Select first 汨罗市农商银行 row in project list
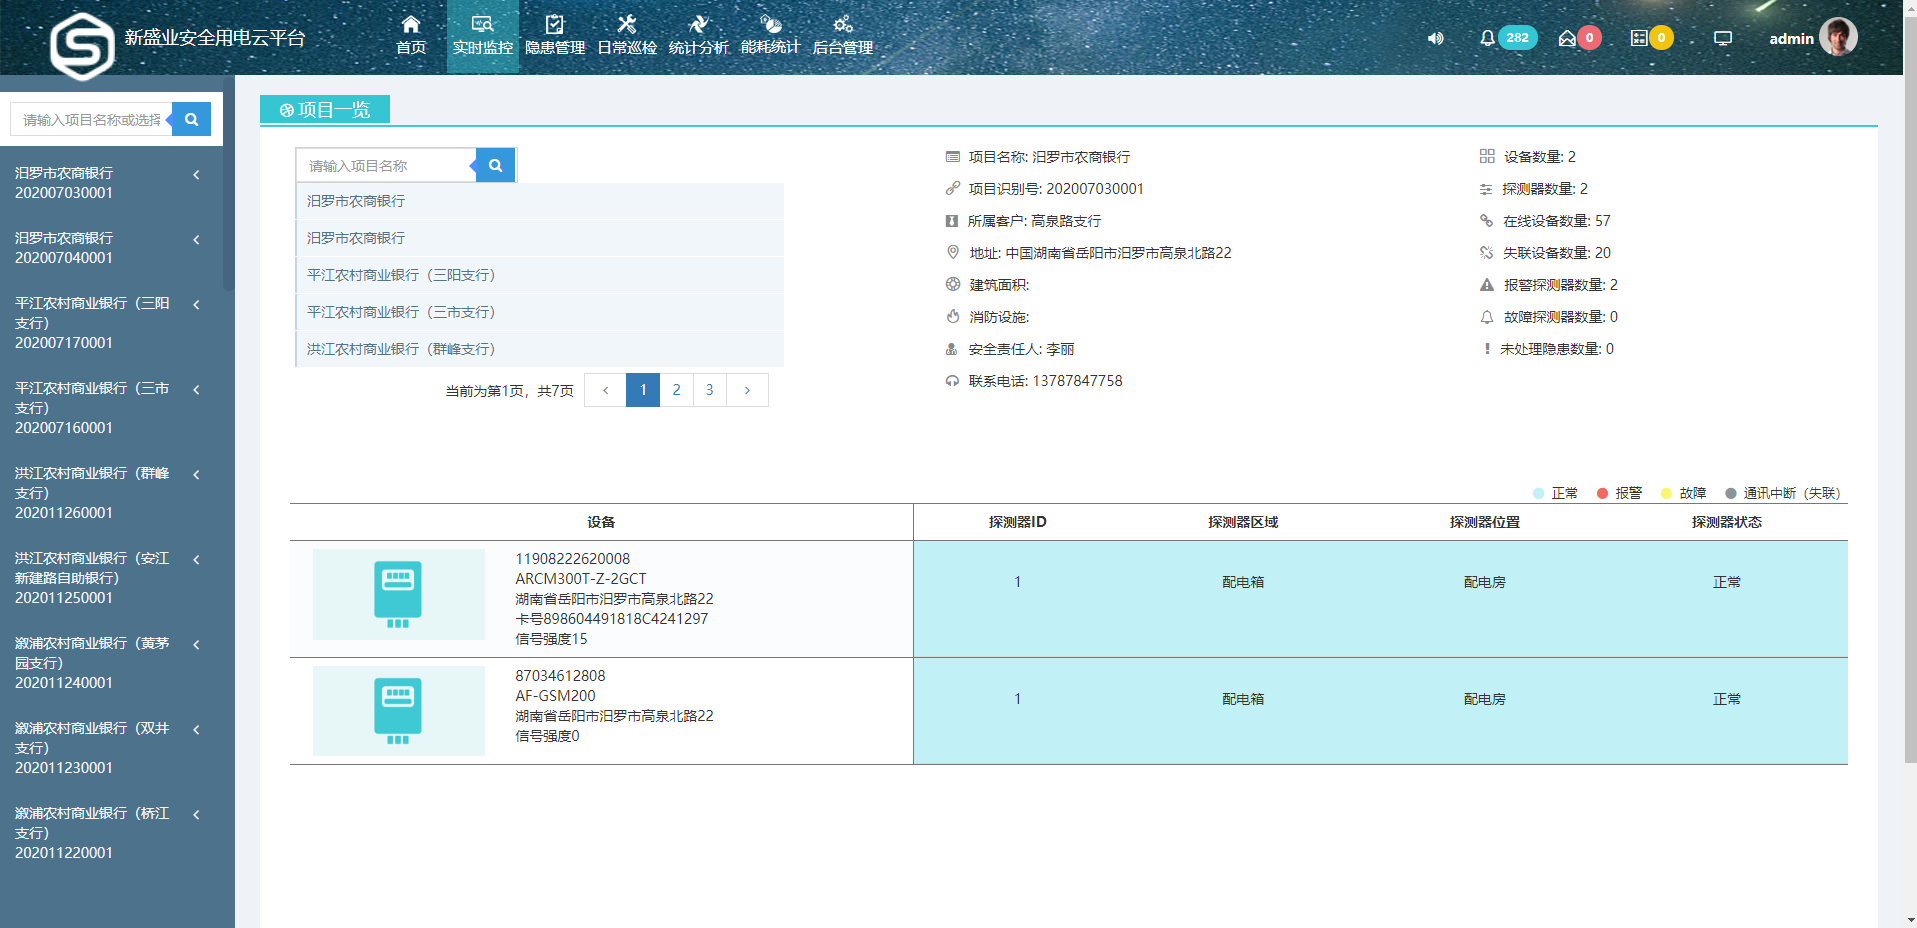The height and width of the screenshot is (928, 1917). tap(540, 201)
